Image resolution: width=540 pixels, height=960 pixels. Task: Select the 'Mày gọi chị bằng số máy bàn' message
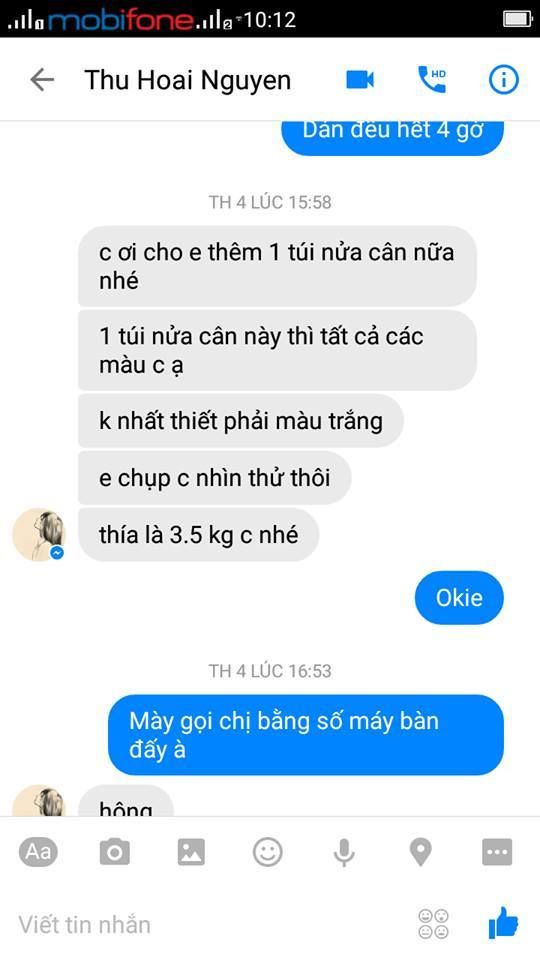pos(306,735)
